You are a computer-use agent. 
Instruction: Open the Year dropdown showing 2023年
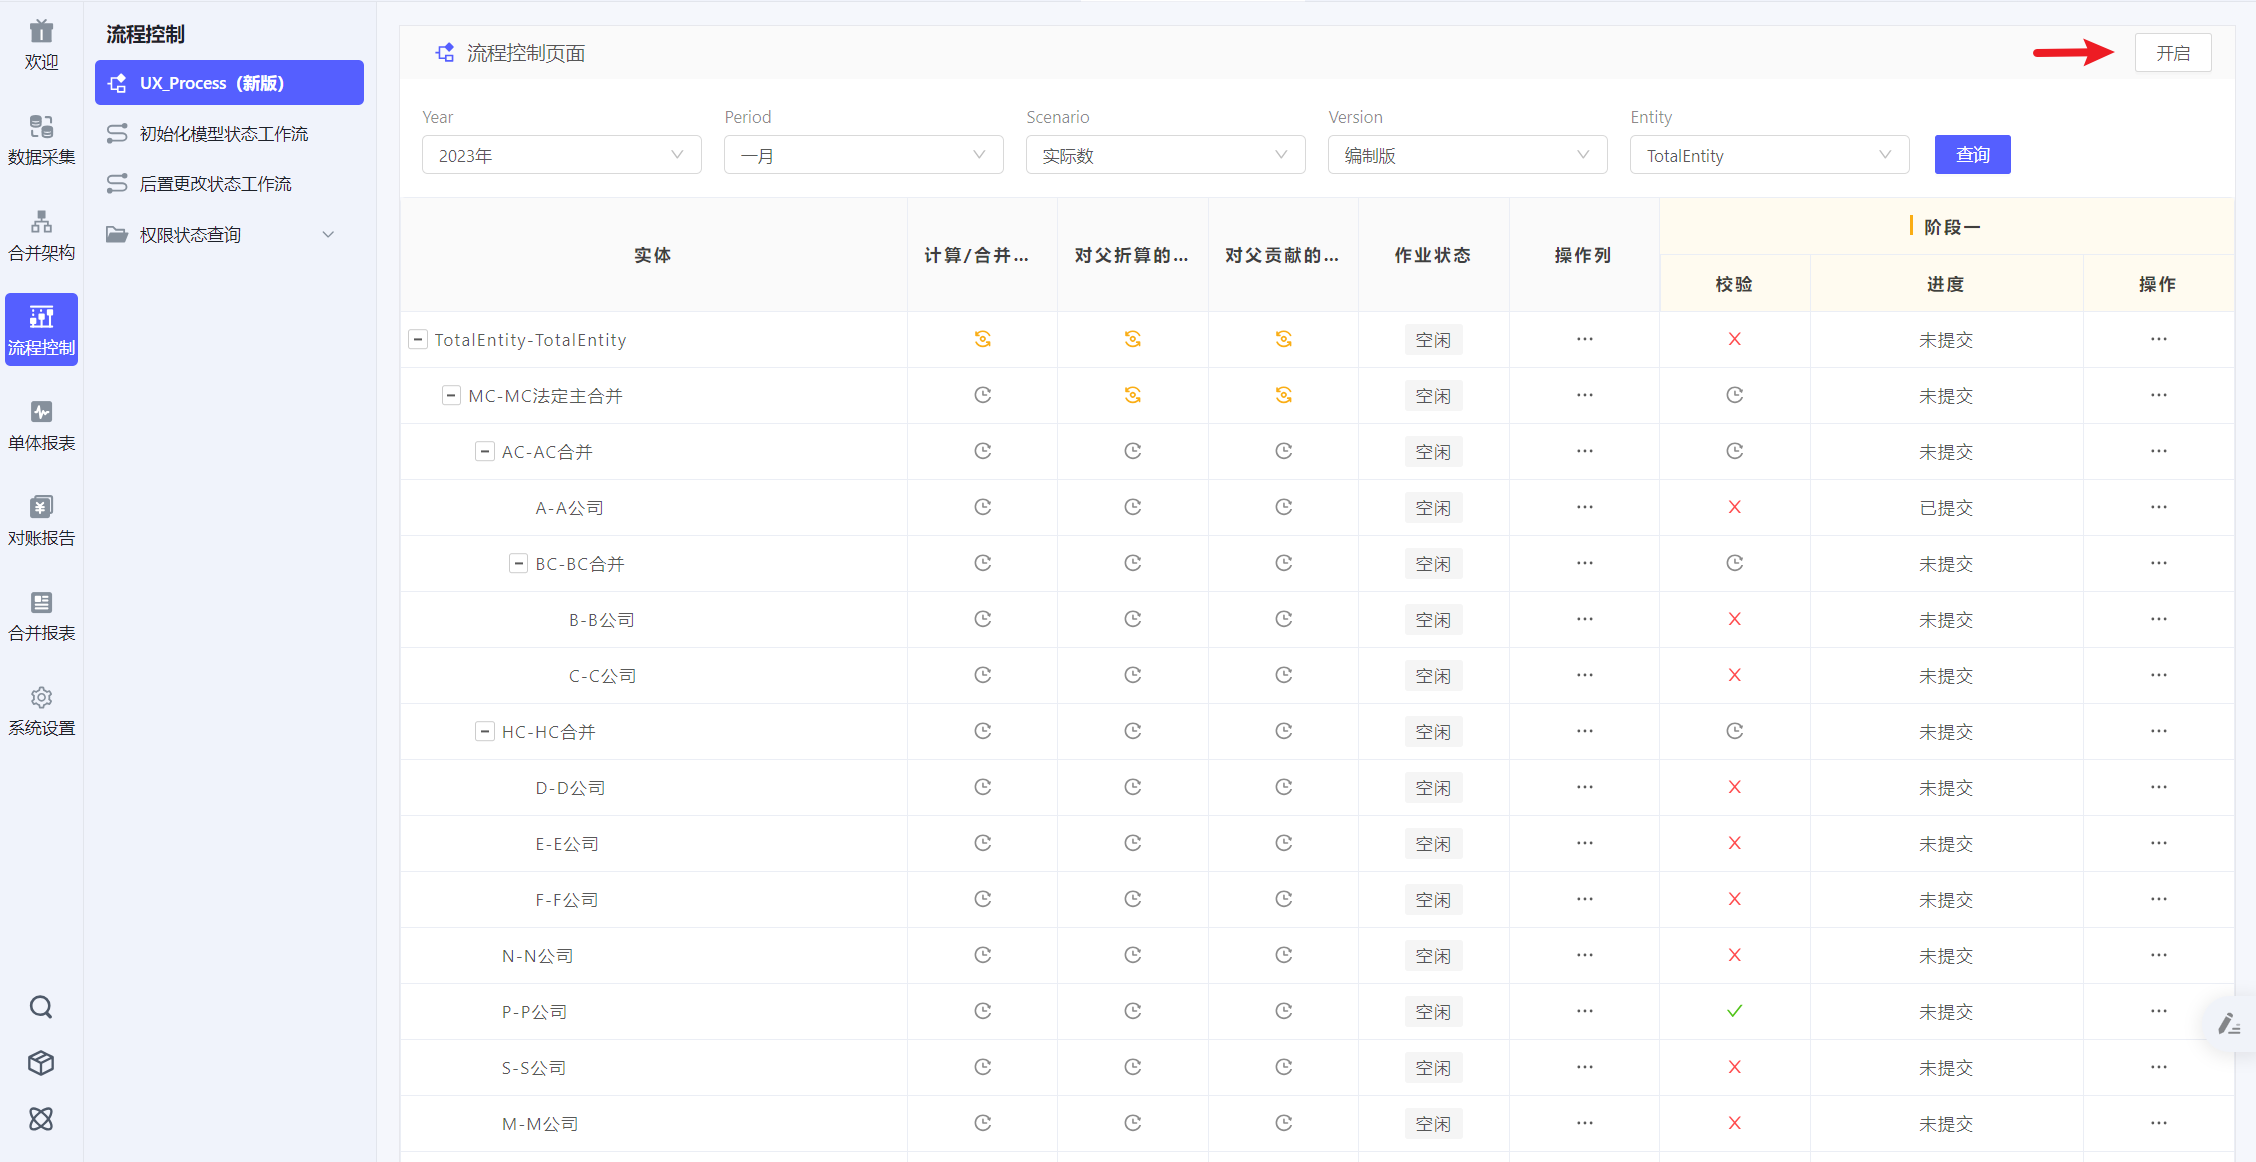pos(561,155)
